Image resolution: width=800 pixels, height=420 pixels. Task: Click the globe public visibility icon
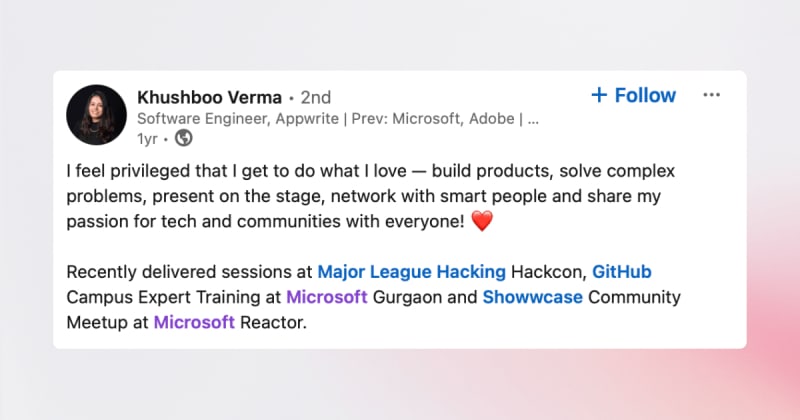183,138
